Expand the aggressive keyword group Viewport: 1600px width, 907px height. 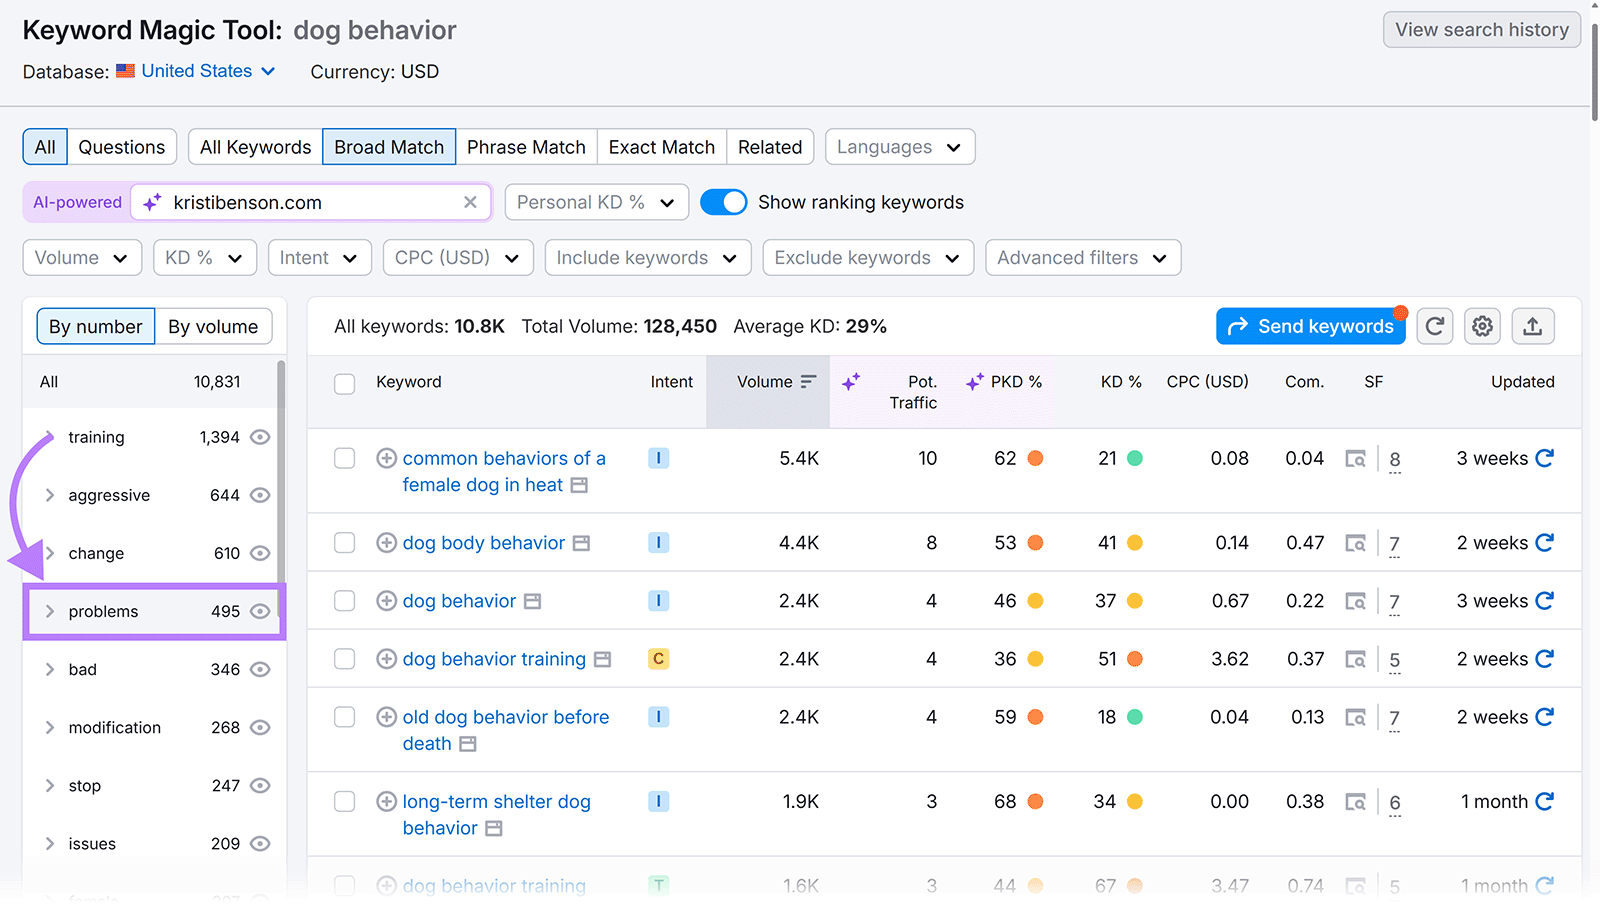tap(49, 495)
